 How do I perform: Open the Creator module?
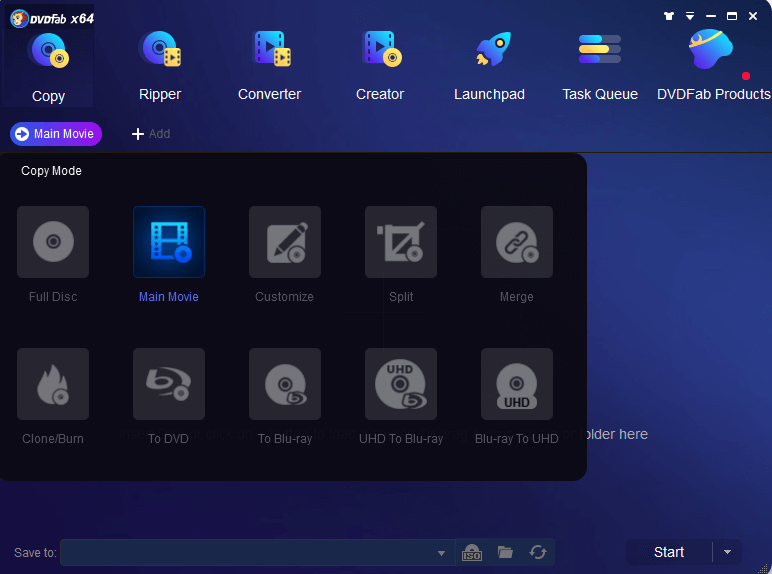click(x=380, y=66)
